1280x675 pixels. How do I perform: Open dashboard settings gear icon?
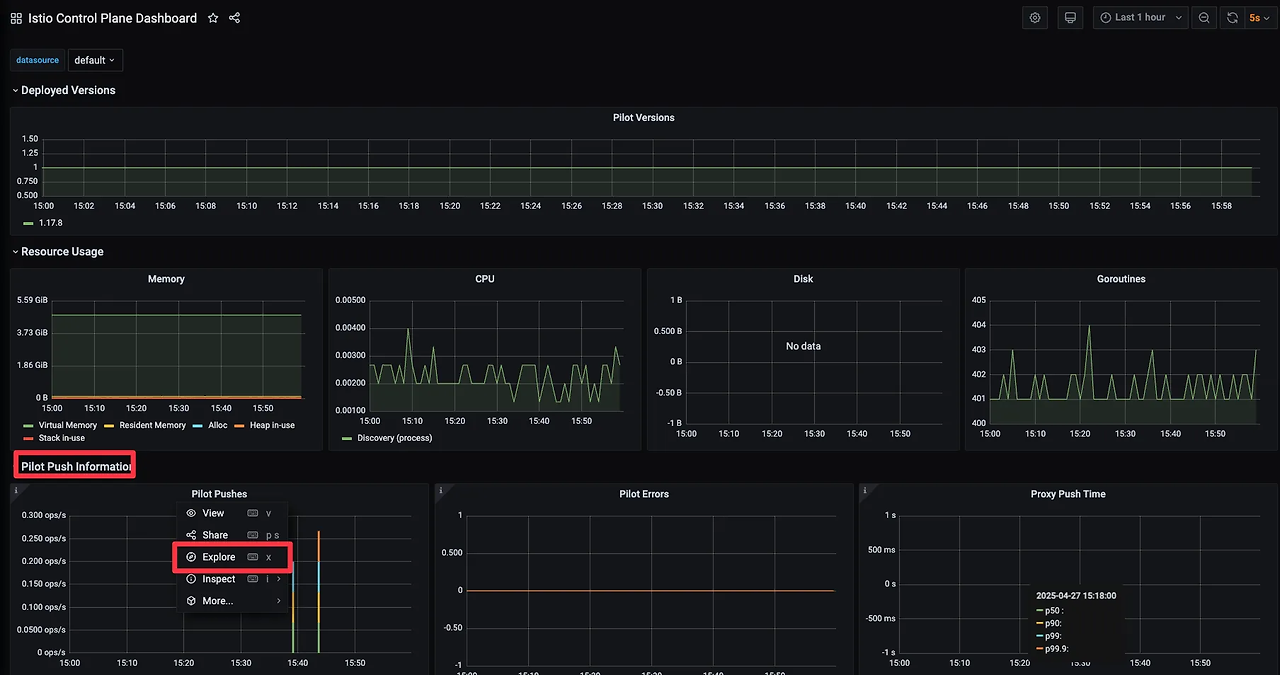1035,18
